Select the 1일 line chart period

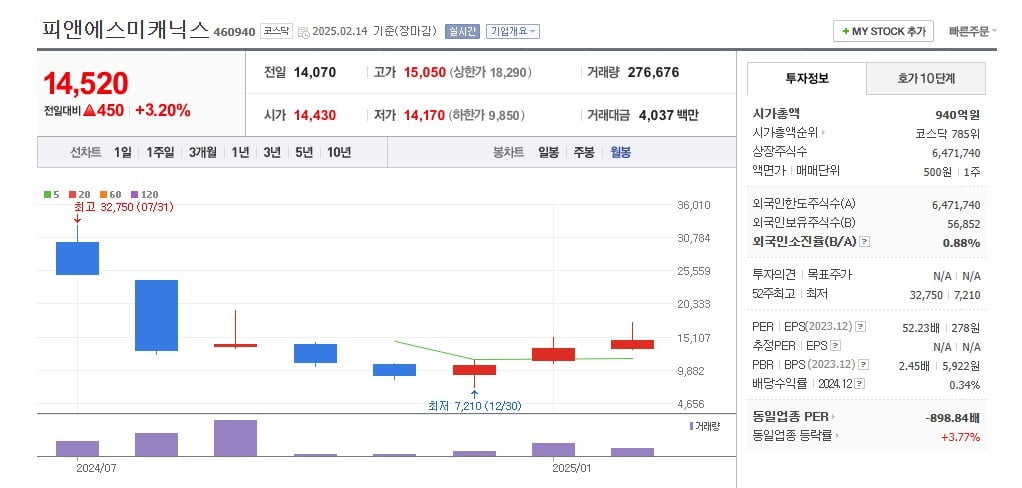click(x=122, y=152)
